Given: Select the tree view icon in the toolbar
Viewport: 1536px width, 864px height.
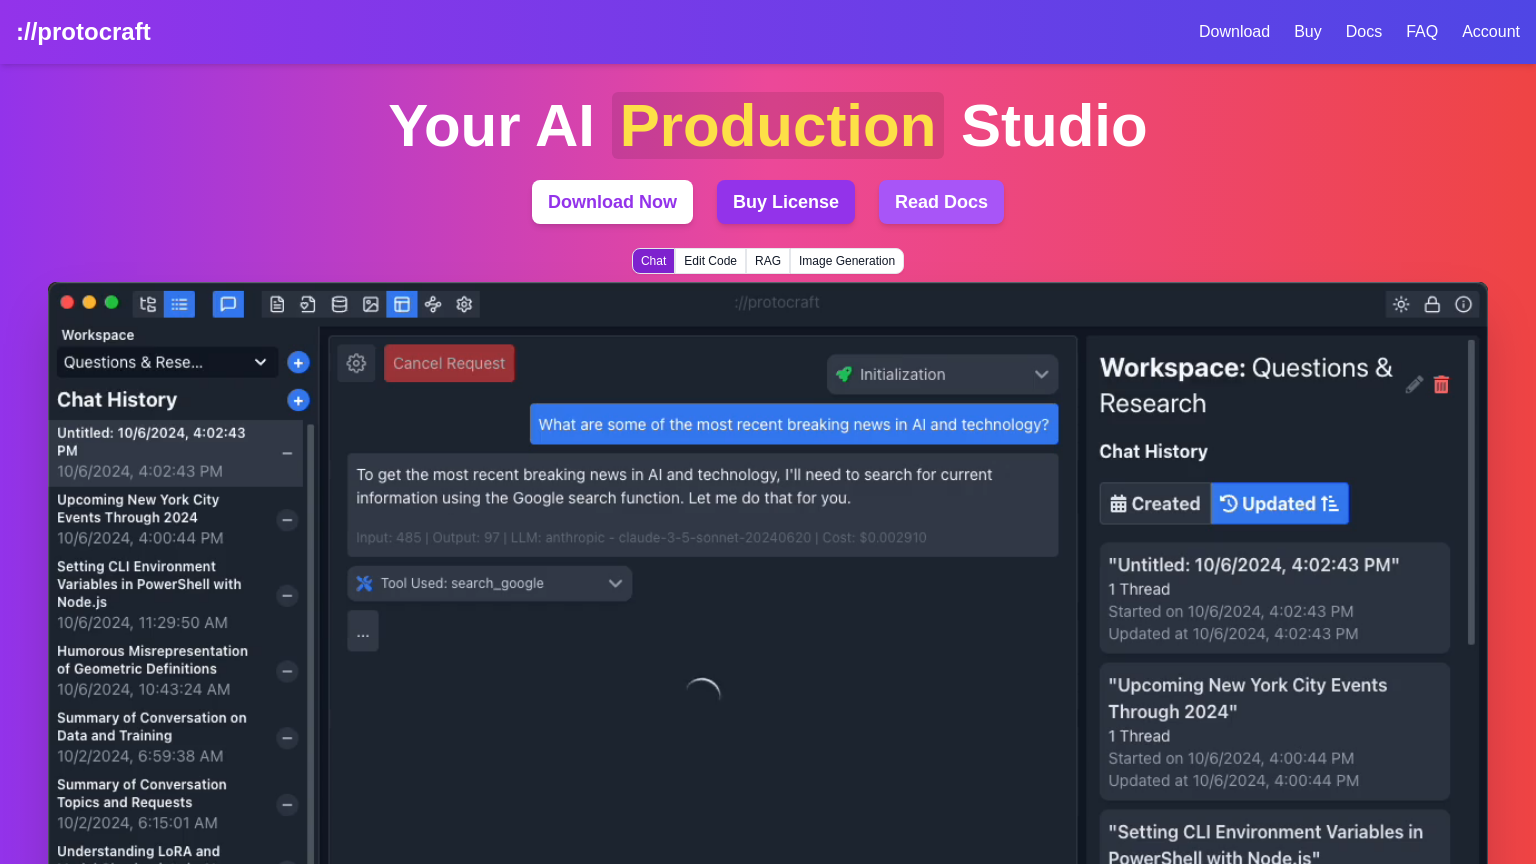Looking at the screenshot, I should (x=147, y=304).
